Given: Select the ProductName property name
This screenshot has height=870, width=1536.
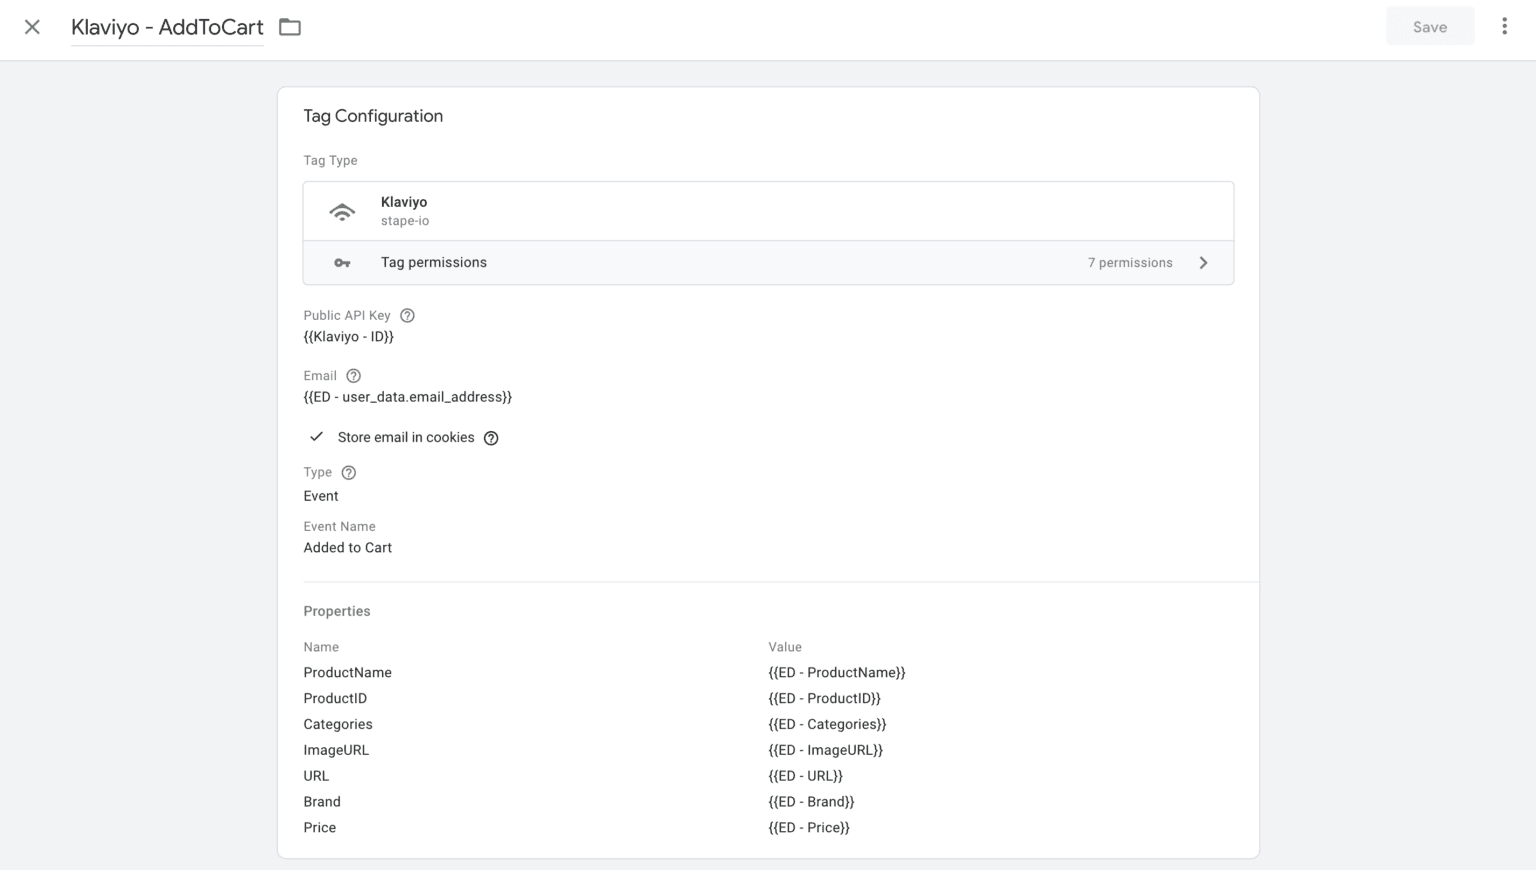Looking at the screenshot, I should [x=348, y=673].
